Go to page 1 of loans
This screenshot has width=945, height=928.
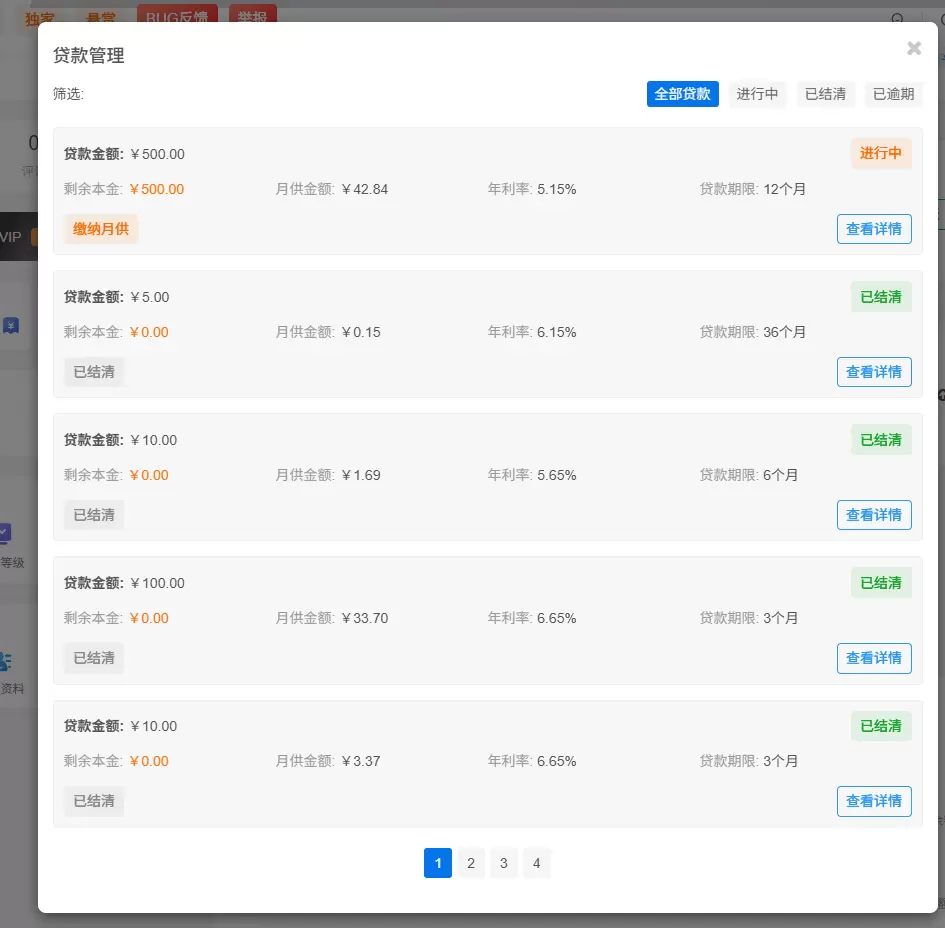438,863
